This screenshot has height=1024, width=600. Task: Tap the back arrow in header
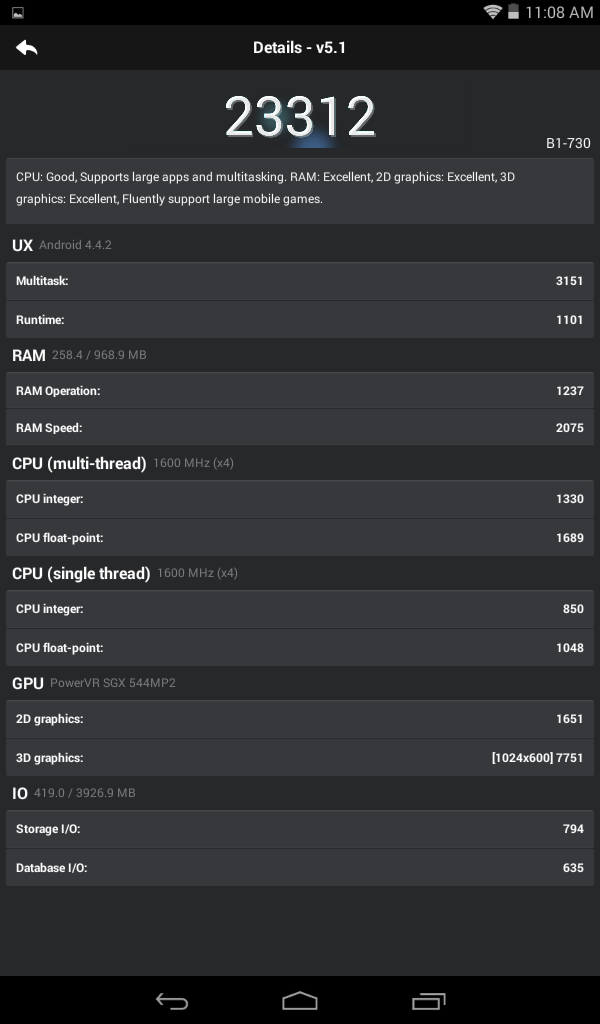27,48
